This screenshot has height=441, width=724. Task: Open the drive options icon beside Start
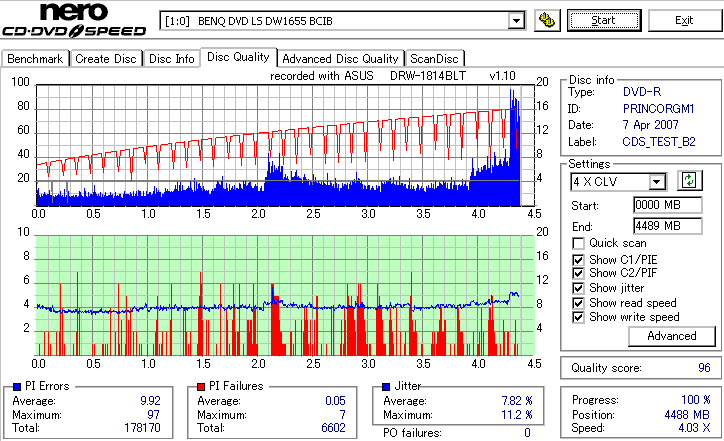pos(547,20)
